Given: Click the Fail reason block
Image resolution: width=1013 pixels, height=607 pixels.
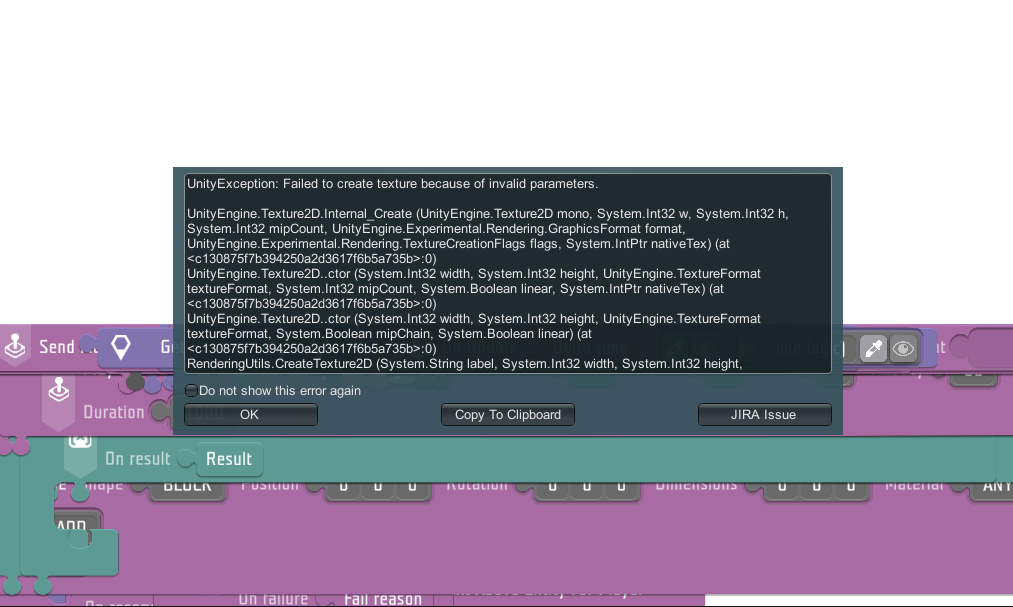Looking at the screenshot, I should [x=382, y=598].
